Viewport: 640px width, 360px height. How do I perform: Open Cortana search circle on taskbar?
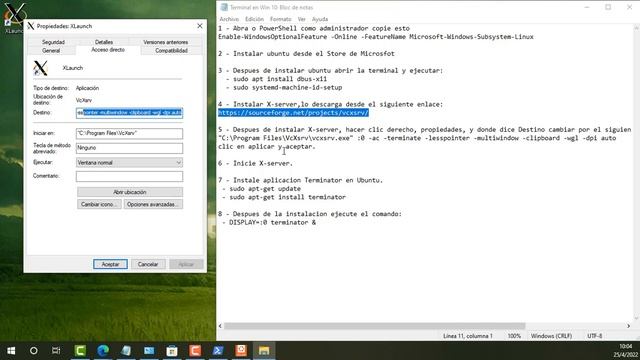33,351
